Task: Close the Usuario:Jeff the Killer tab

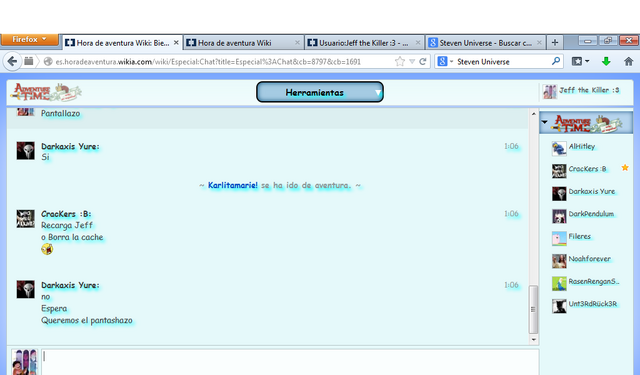Action: tap(418, 42)
